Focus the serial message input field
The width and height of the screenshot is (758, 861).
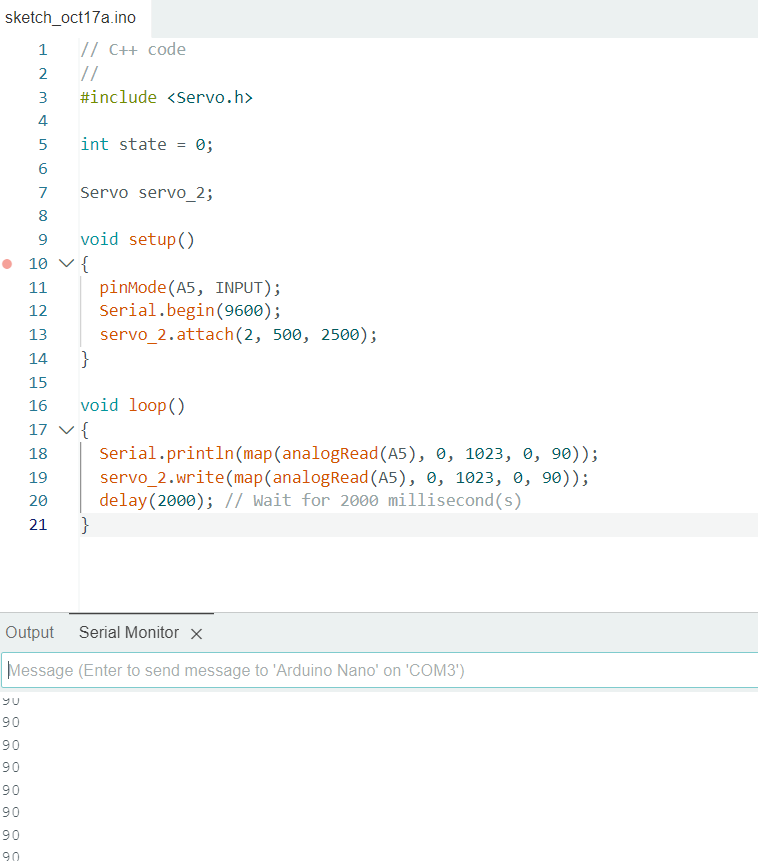point(380,670)
